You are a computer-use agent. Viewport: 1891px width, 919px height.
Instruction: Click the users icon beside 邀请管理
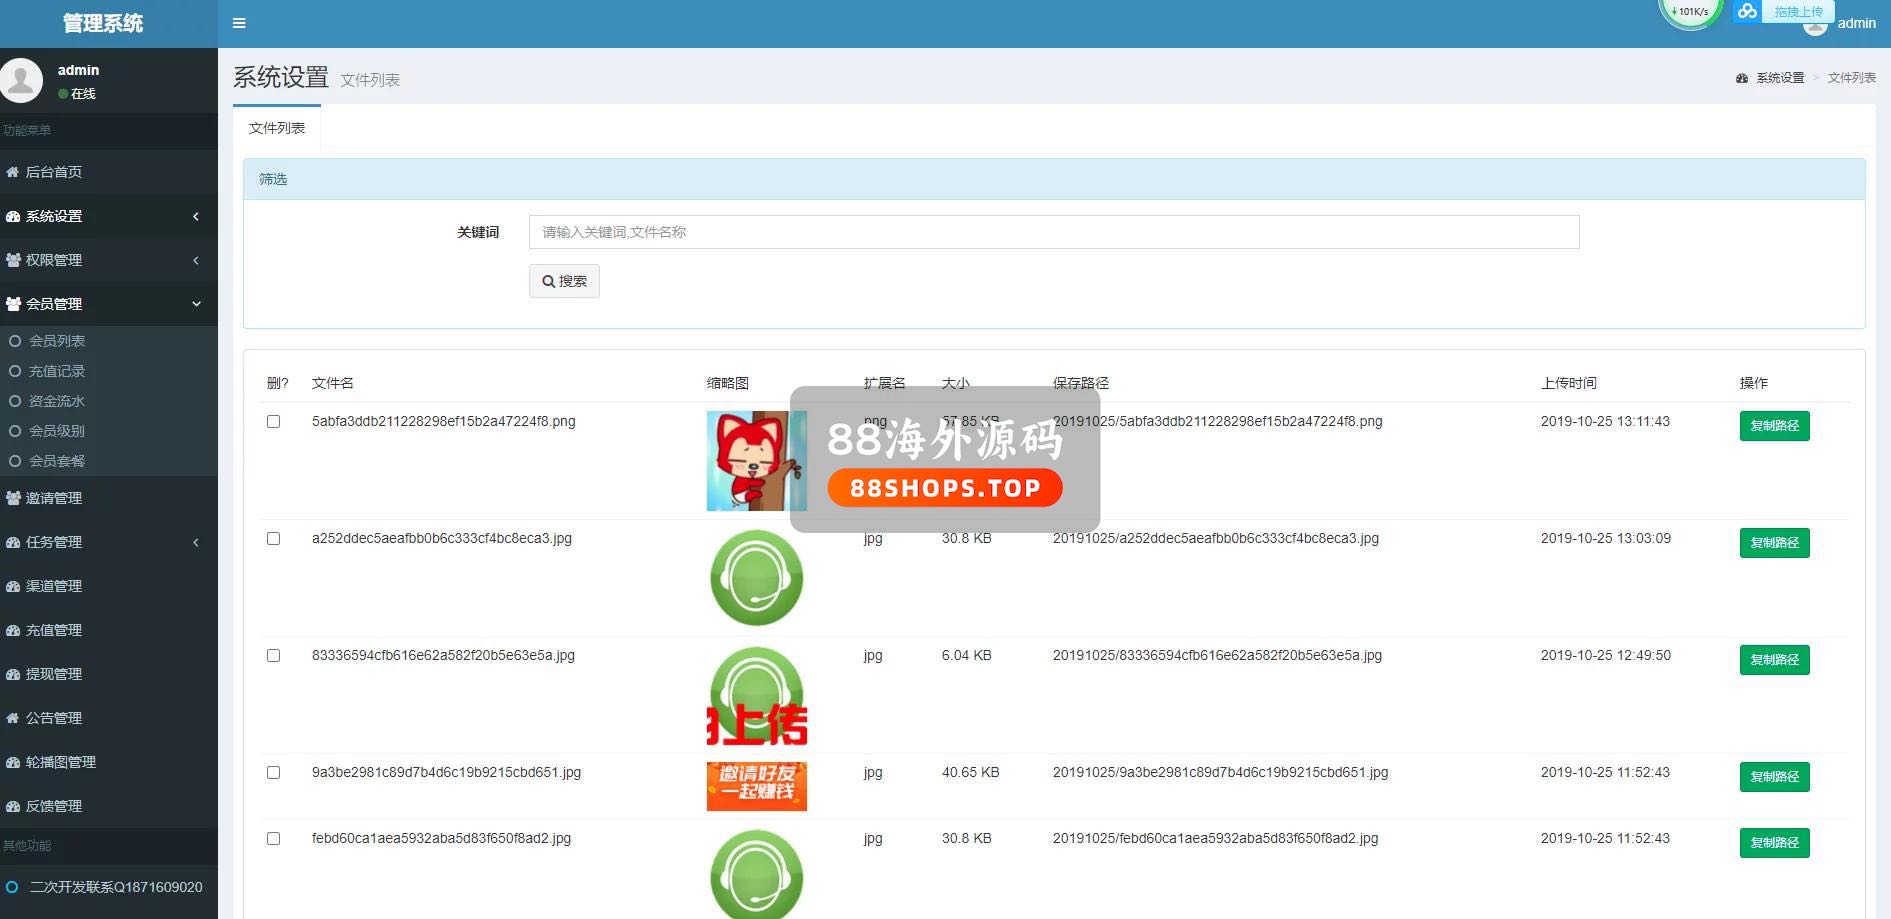tap(13, 498)
